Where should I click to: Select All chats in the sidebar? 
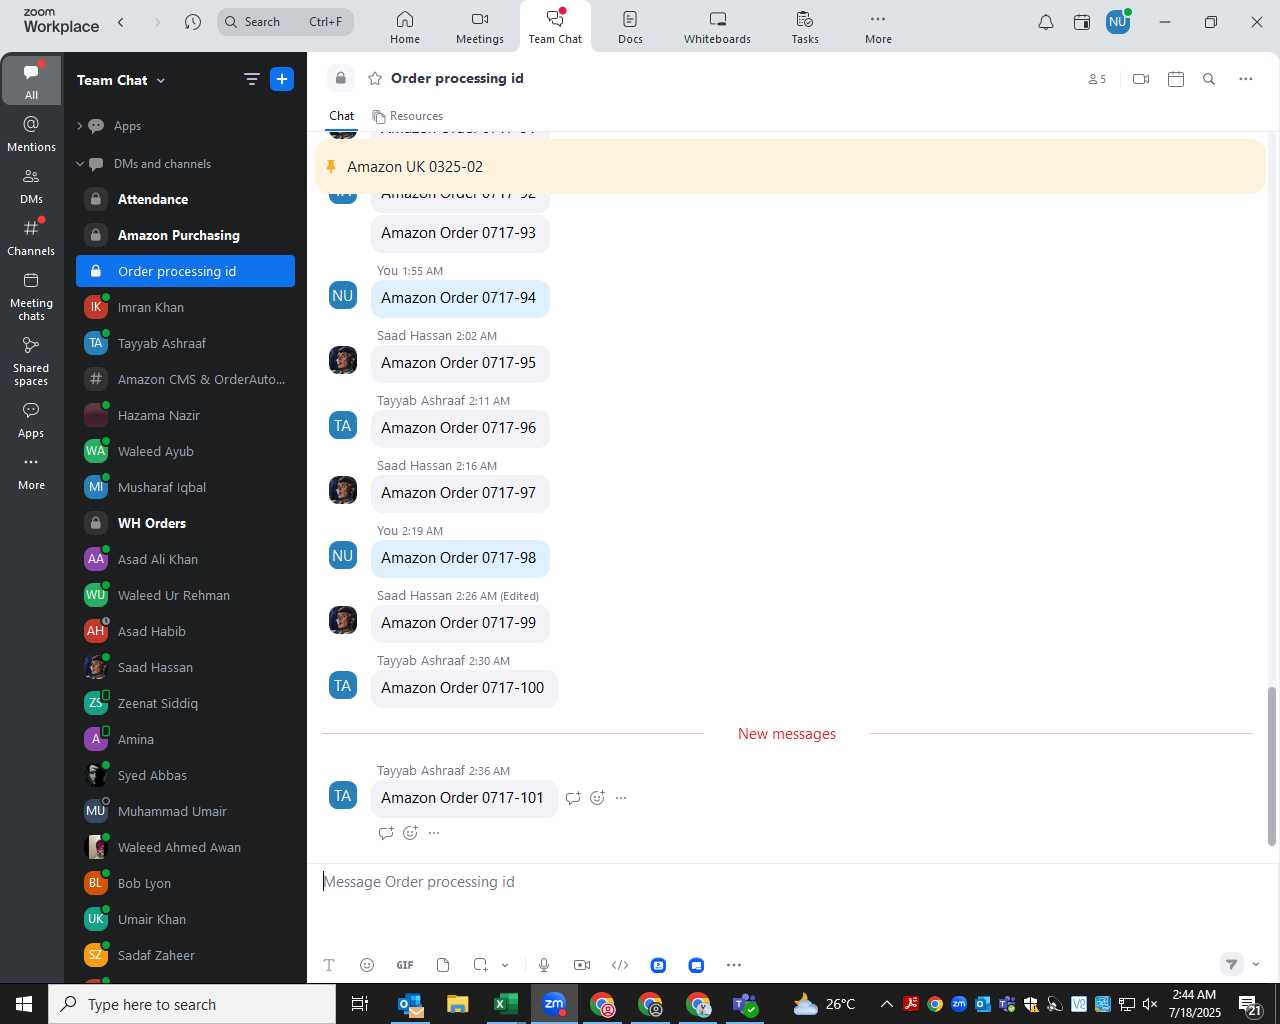(x=31, y=81)
